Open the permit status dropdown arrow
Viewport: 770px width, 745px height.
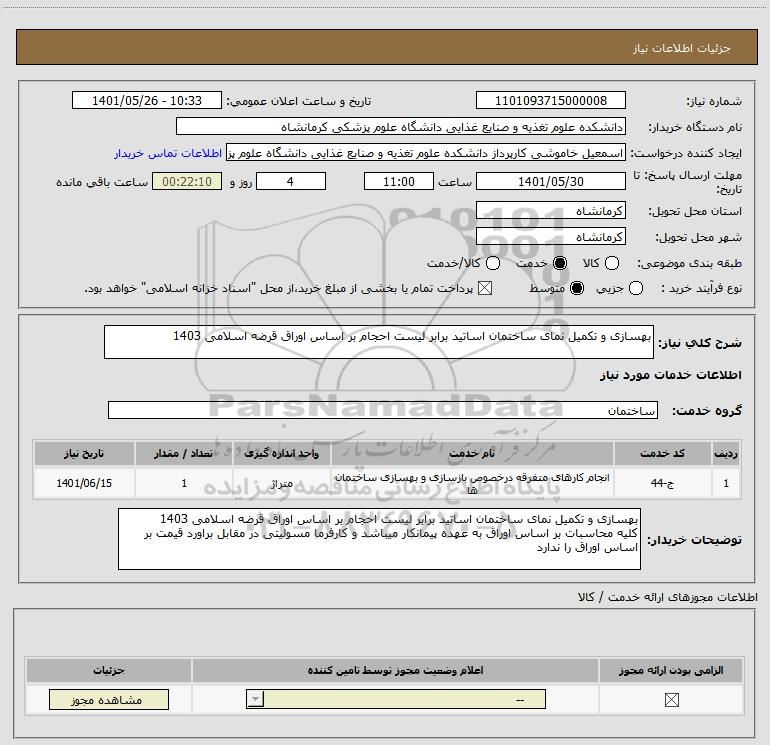[255, 699]
